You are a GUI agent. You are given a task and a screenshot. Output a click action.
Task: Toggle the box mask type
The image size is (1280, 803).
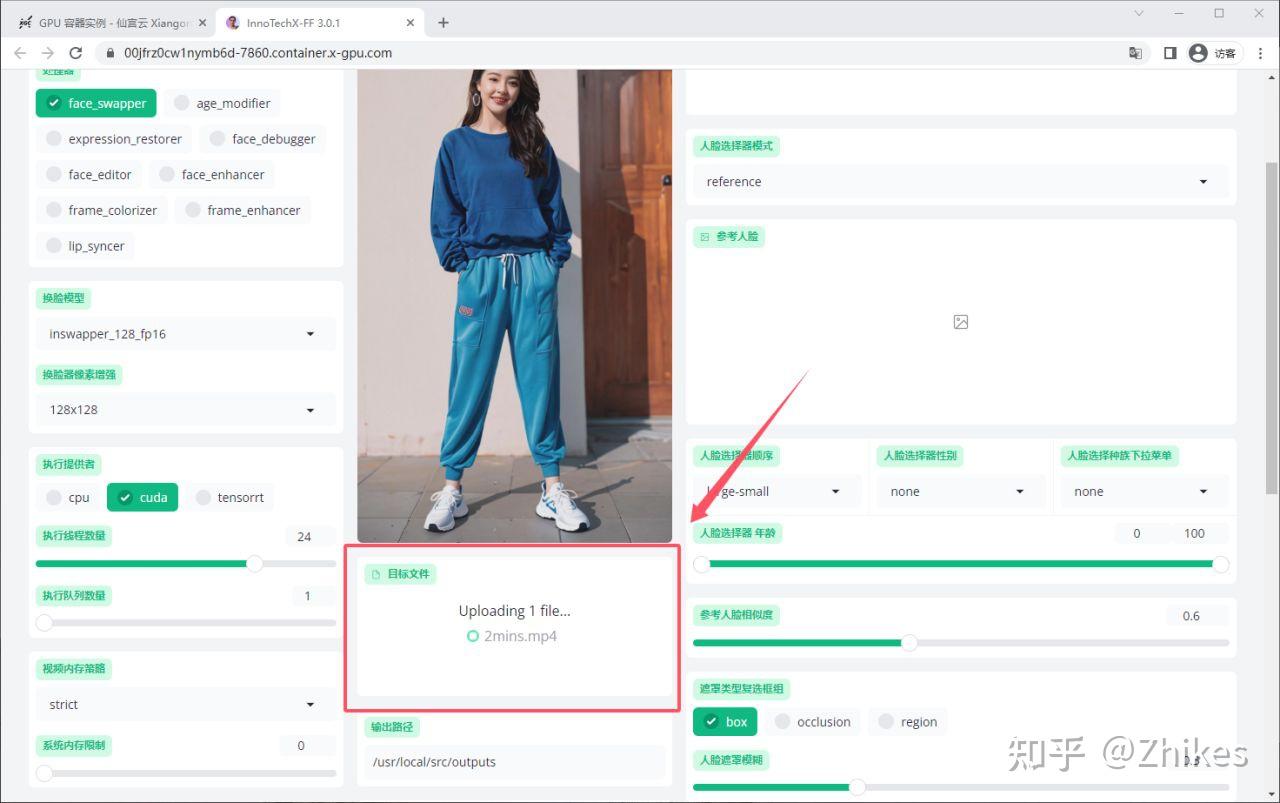click(725, 722)
